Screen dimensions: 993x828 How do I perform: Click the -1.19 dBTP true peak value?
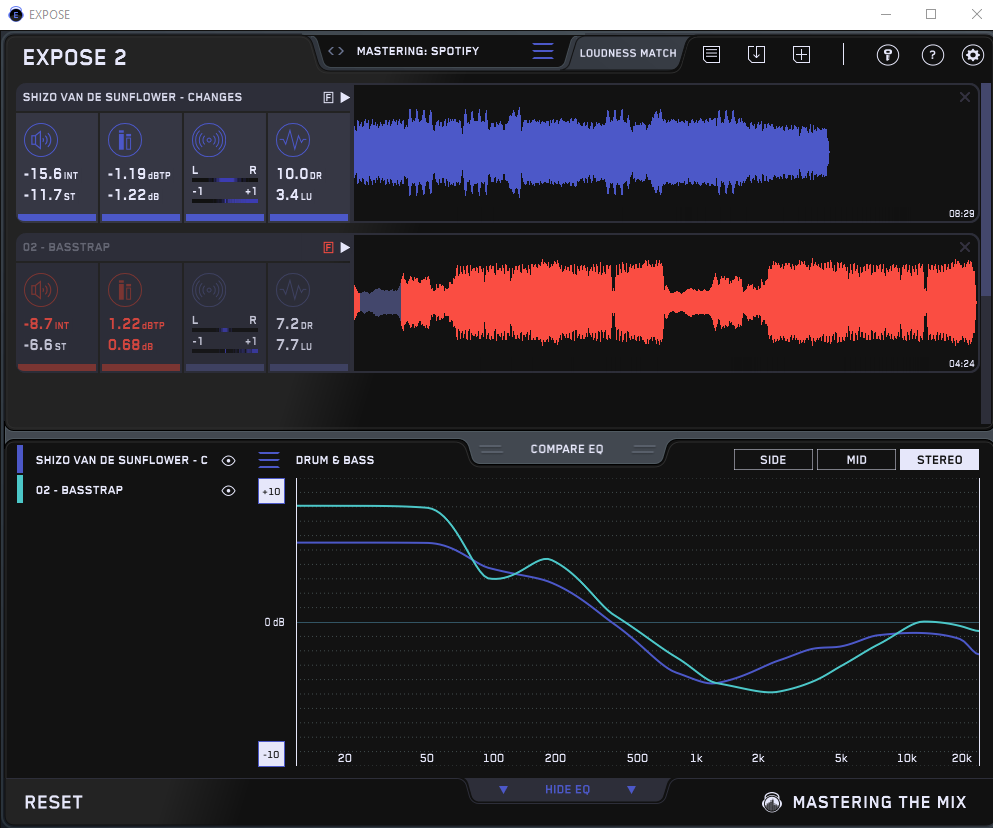tap(139, 174)
